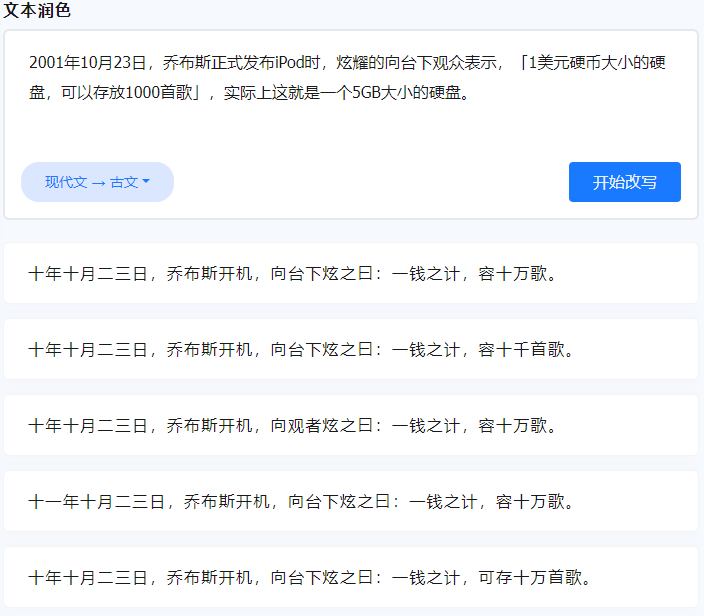Screen dimensions: 704x616
Task: Click the date 2001年10月23日 in input
Action: pos(87,63)
